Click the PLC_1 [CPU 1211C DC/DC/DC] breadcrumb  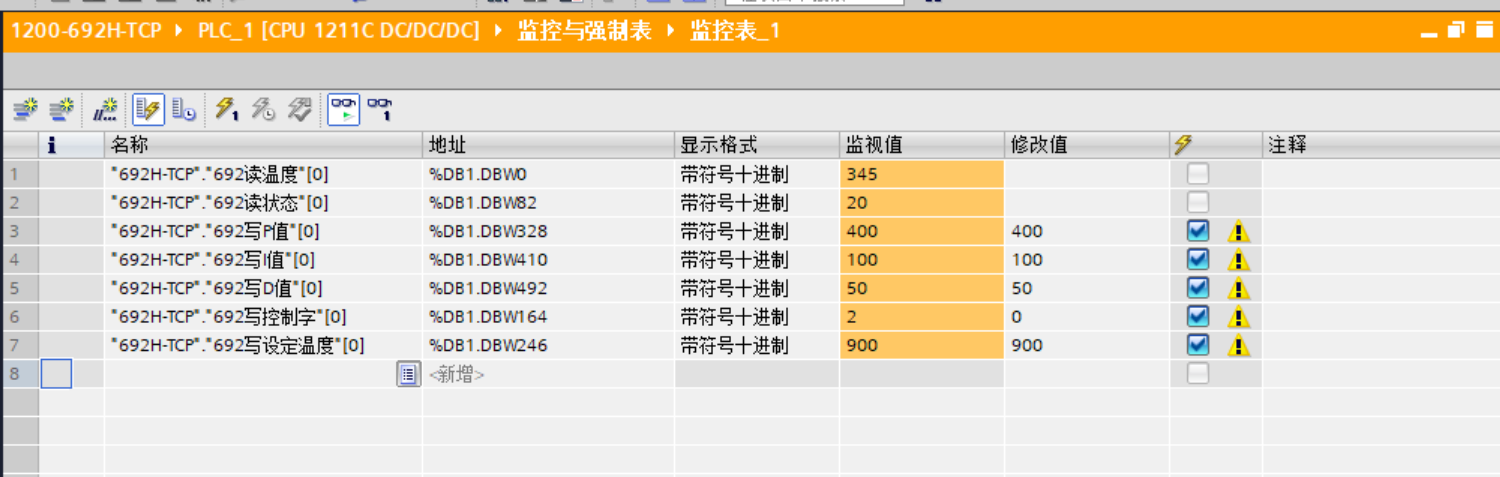click(339, 32)
